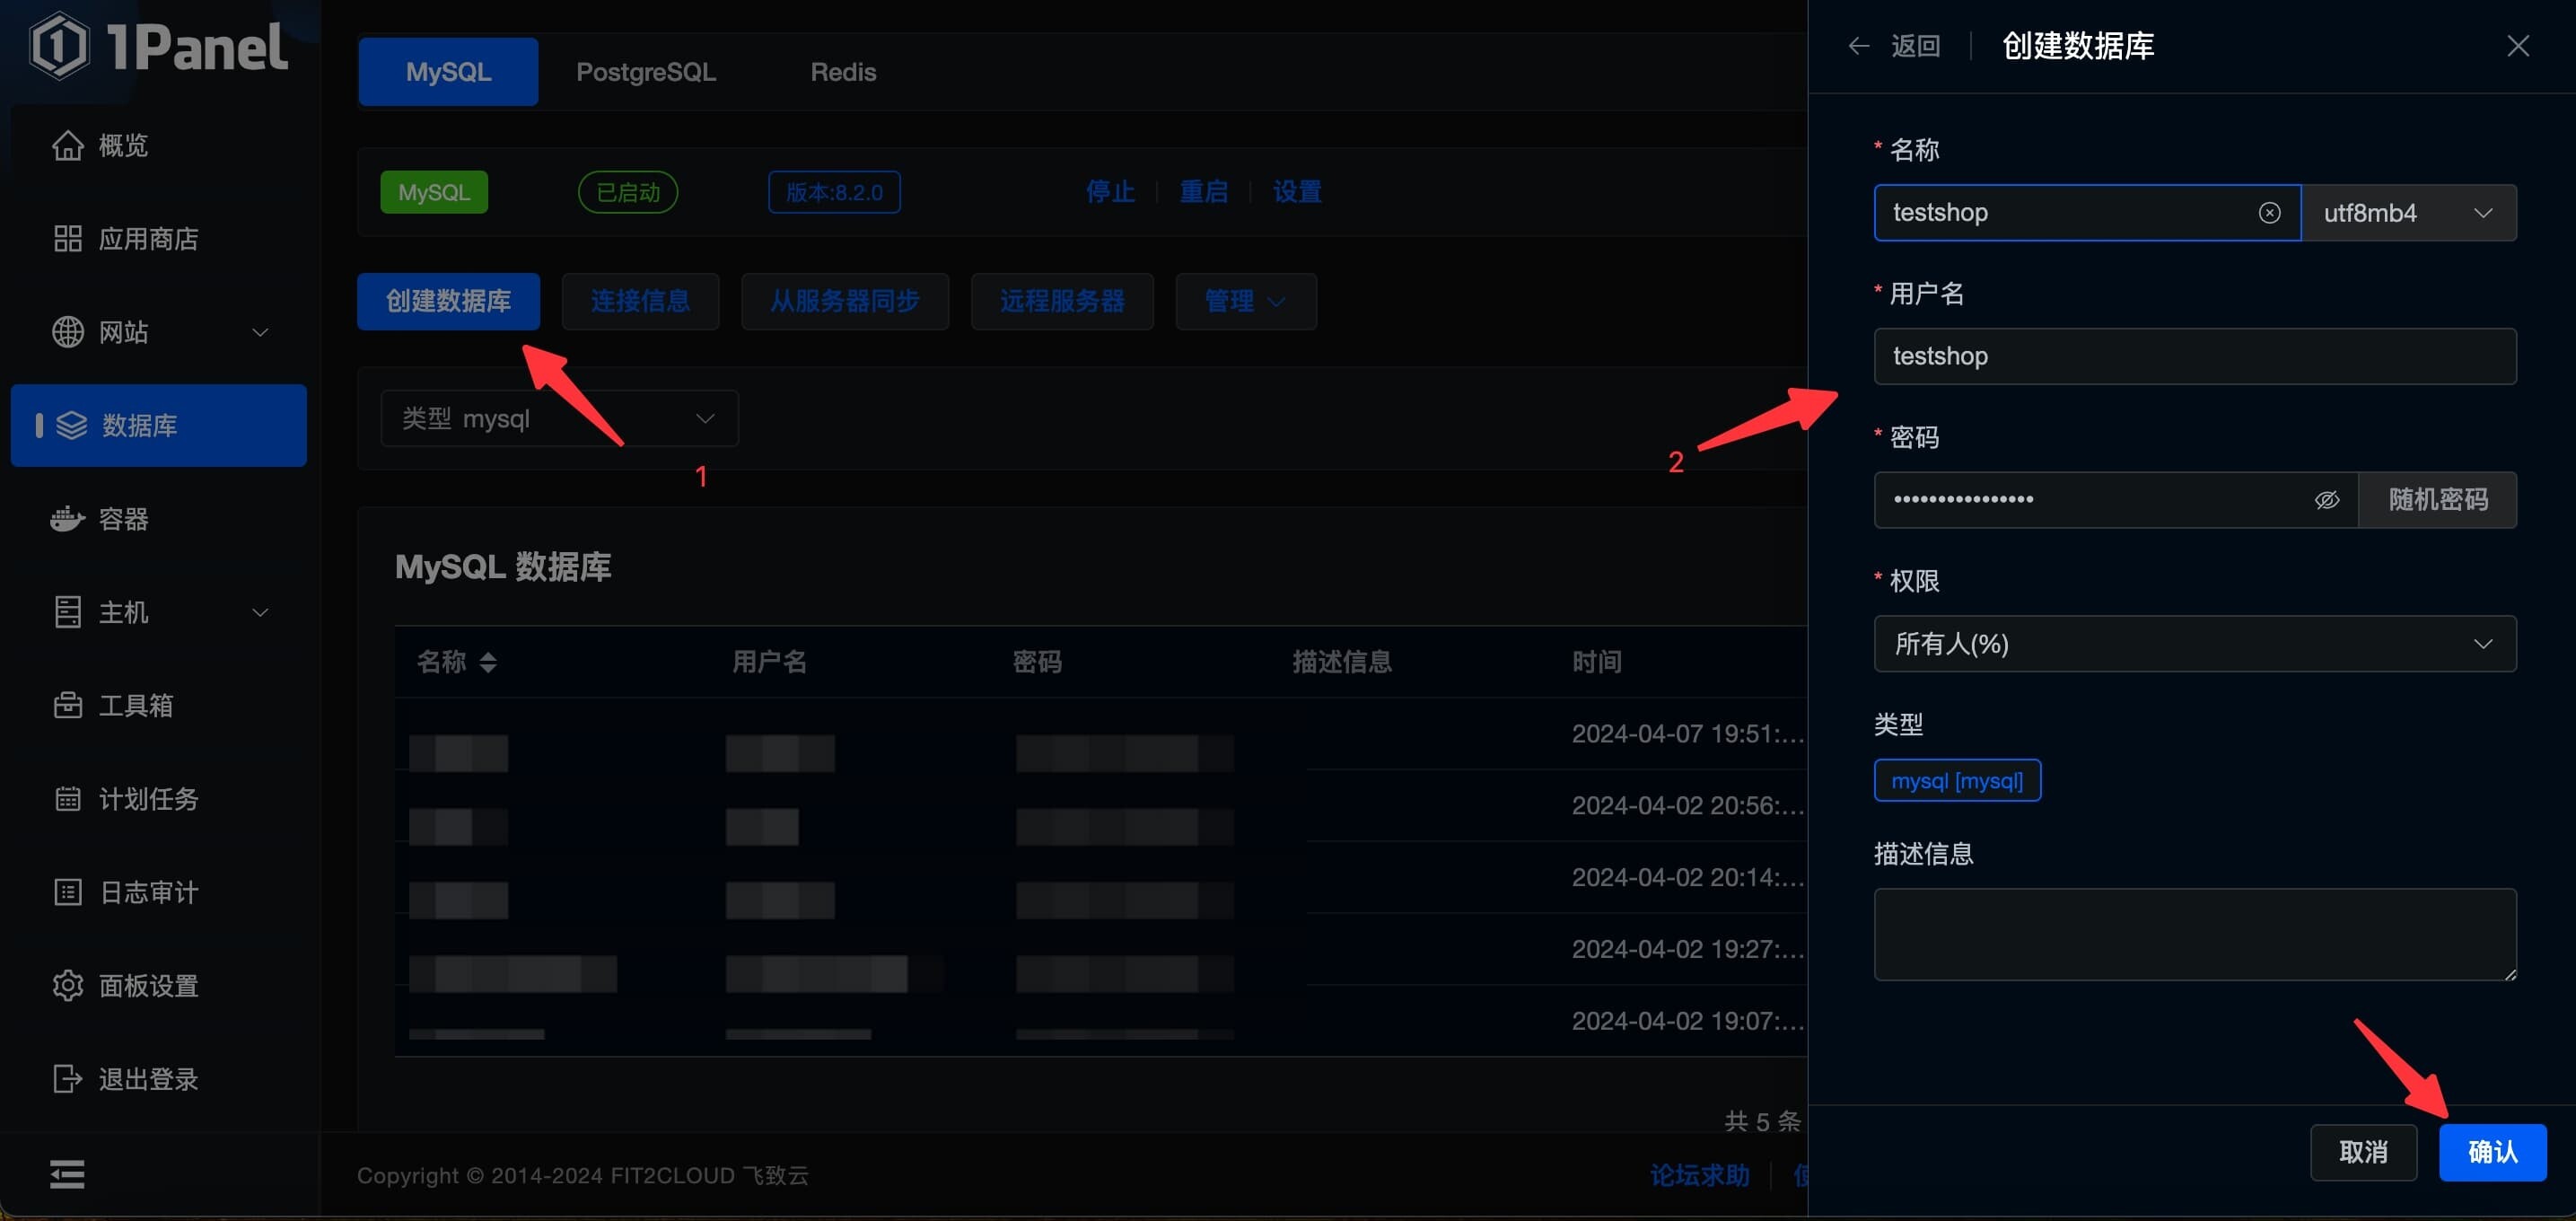The height and width of the screenshot is (1221, 2576).
Task: Switch to the PostgreSQL tab
Action: (645, 72)
